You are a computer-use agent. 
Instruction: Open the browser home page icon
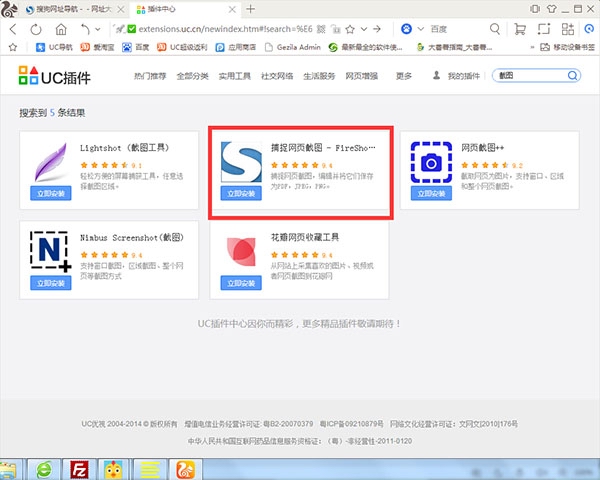point(61,29)
